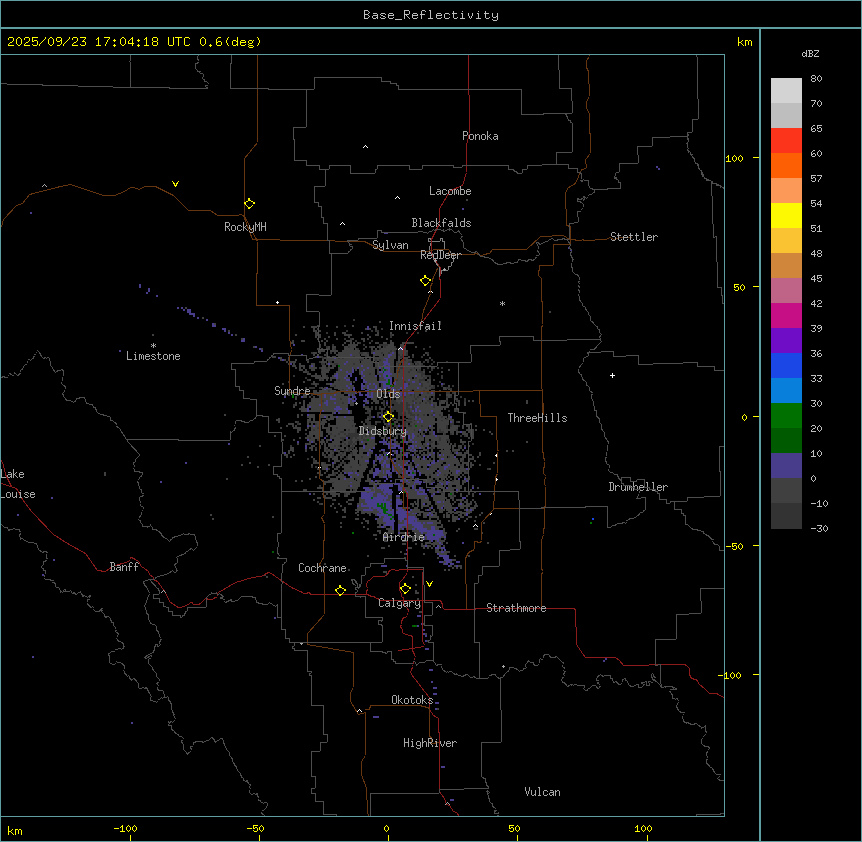Screen dimensions: 862x842
Task: Click the Banff label on the map
Action: click(x=124, y=567)
